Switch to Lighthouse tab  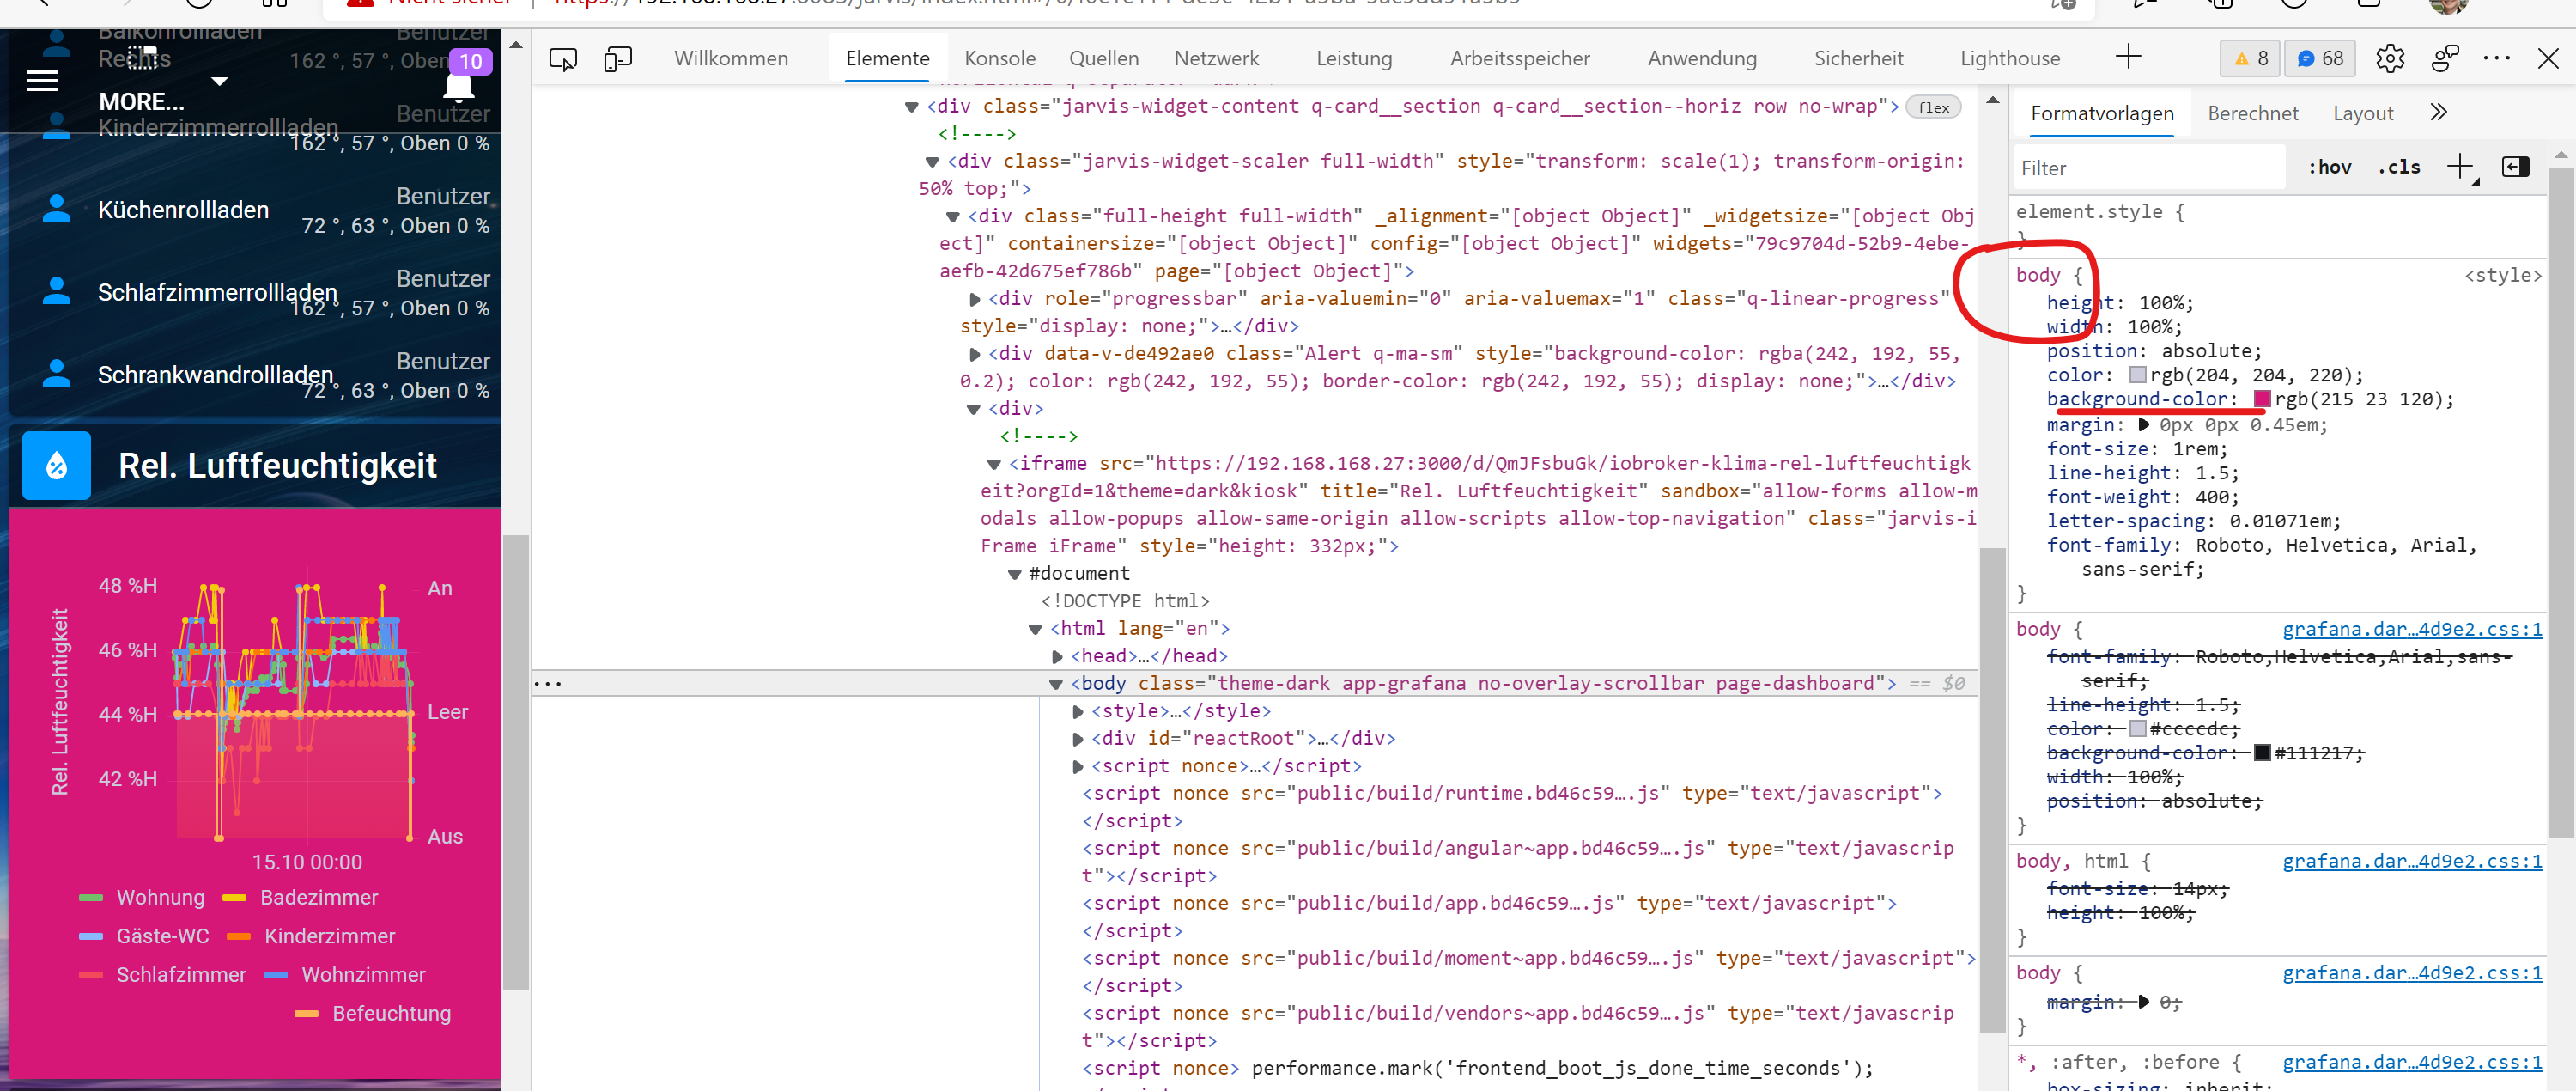coord(2009,59)
